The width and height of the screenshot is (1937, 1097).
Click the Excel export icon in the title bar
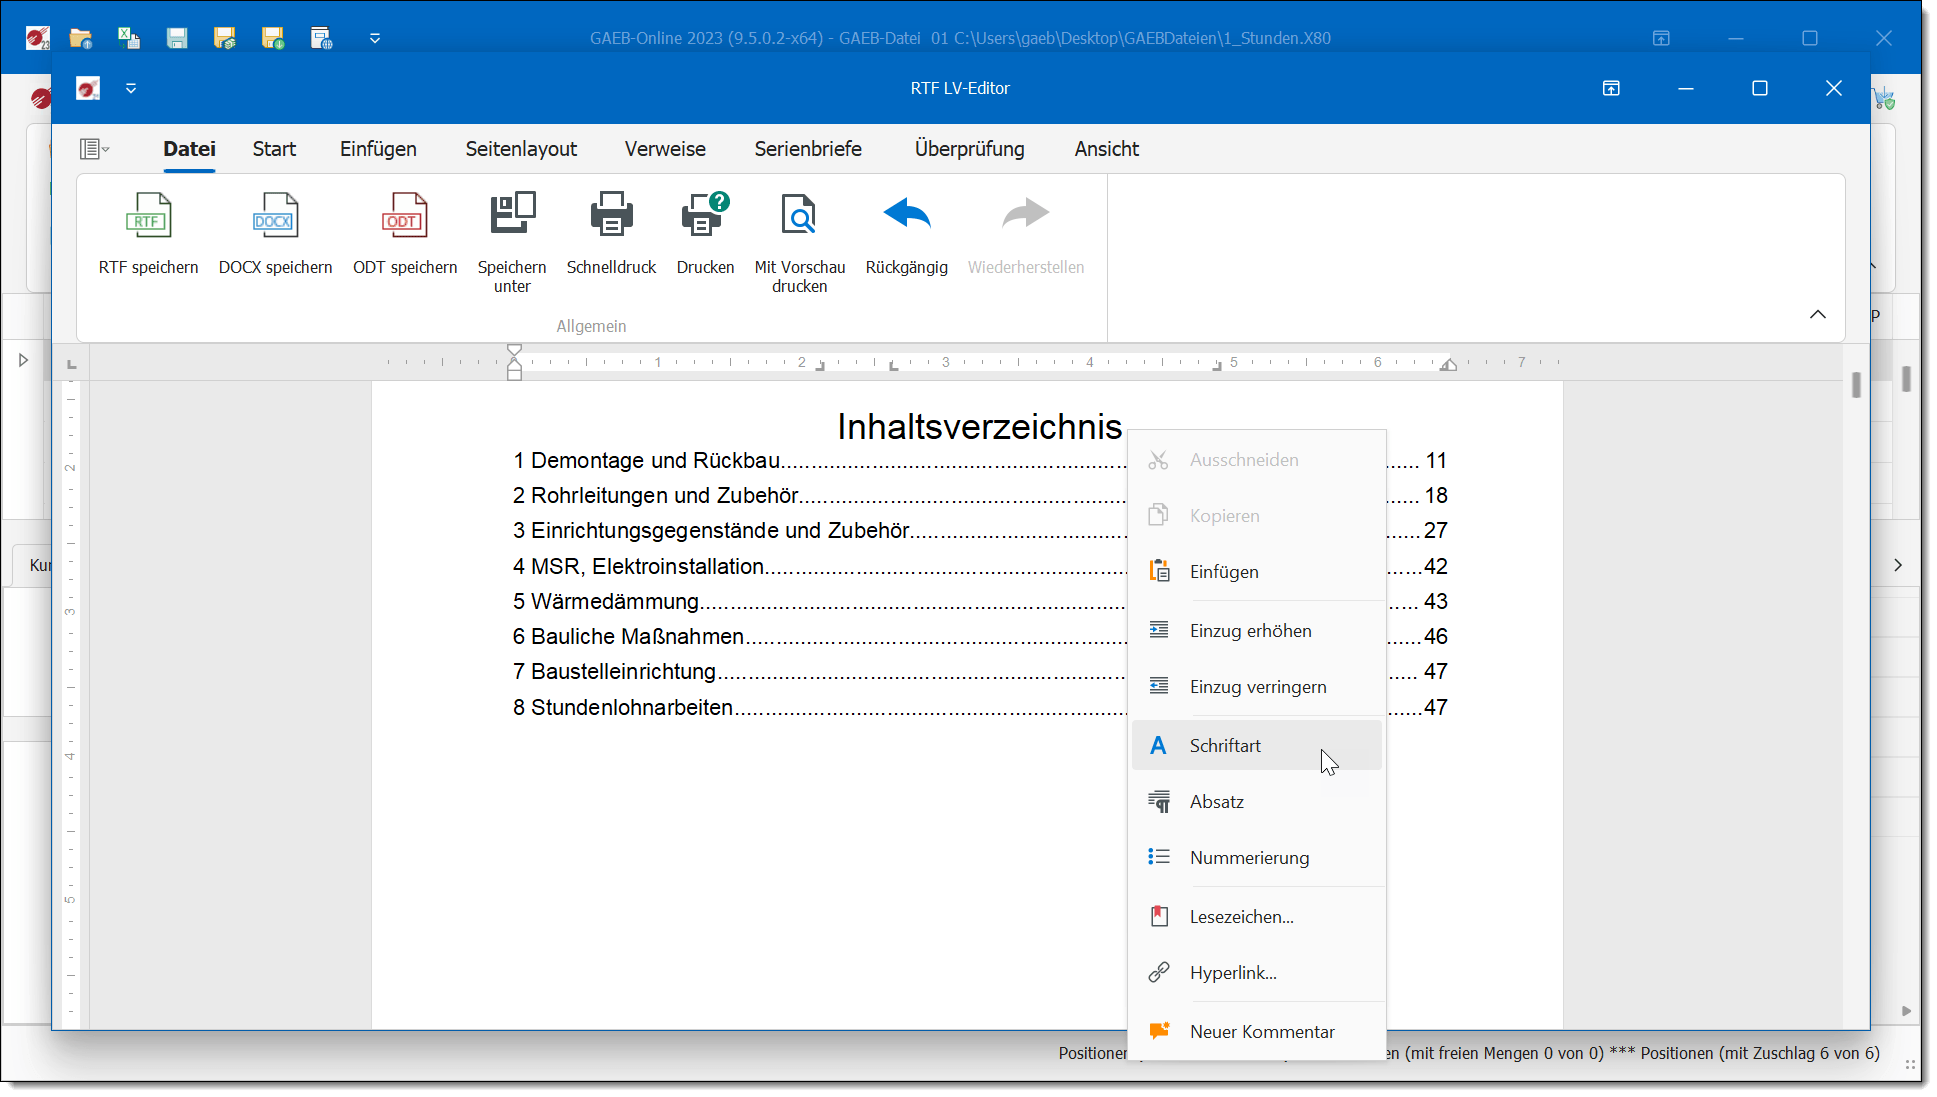(x=129, y=38)
